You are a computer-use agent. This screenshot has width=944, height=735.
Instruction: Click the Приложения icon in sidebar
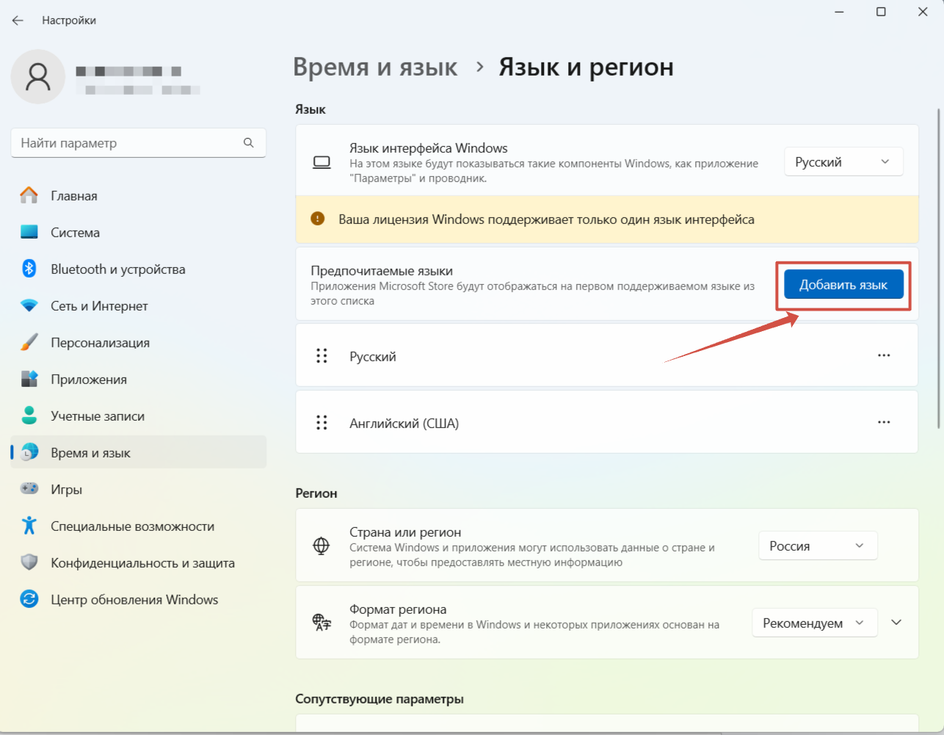point(29,379)
